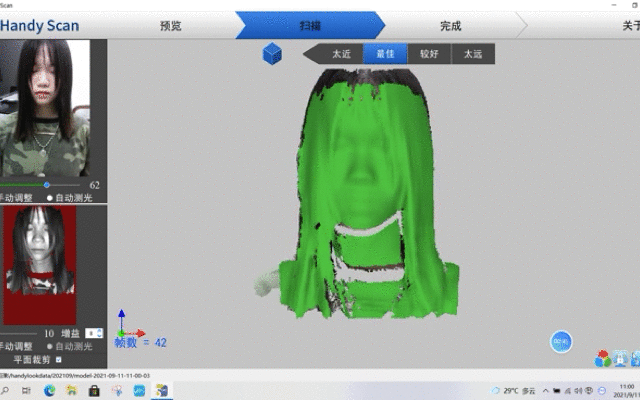The image size is (640, 400).
Task: Click the Handy Scan app taskbar icon
Action: pyautogui.click(x=161, y=390)
